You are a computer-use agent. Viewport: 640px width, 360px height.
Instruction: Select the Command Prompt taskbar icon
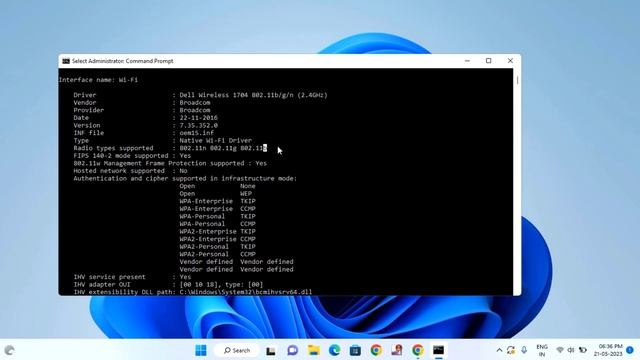pyautogui.click(x=438, y=350)
